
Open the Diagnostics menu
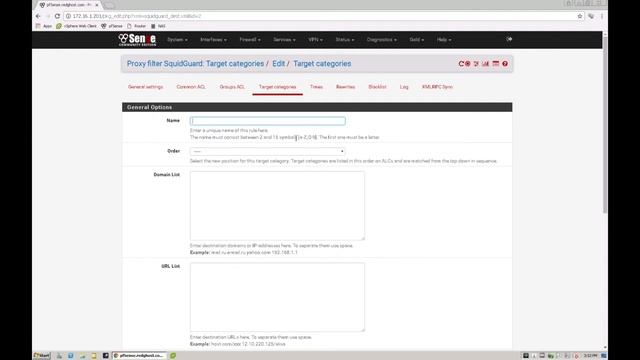click(381, 40)
